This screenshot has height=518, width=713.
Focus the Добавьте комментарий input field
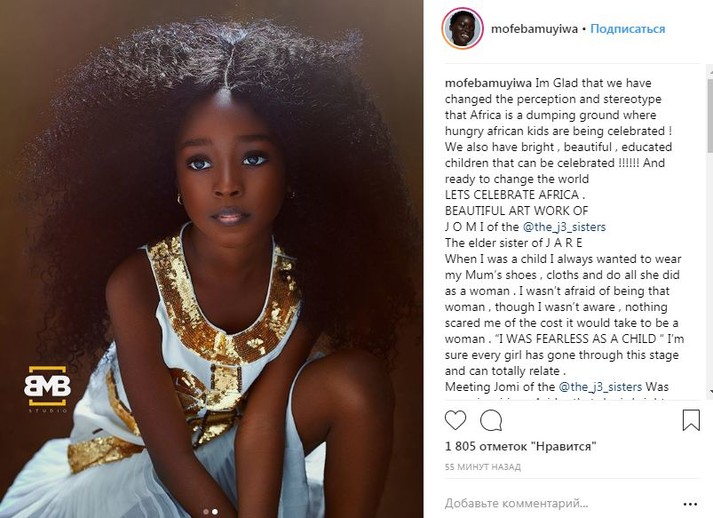coord(559,503)
